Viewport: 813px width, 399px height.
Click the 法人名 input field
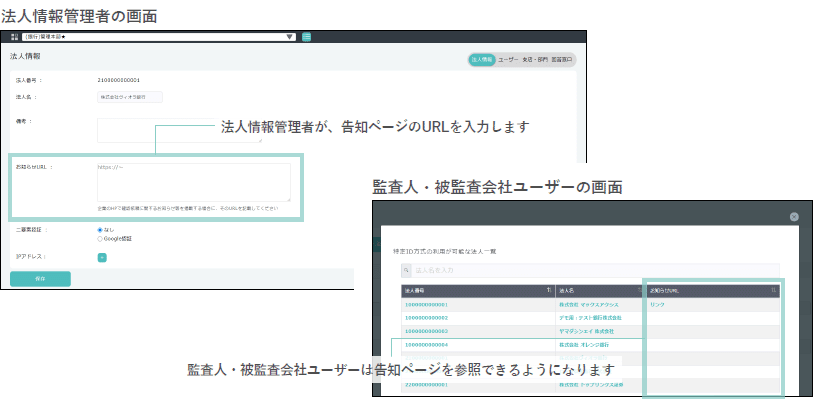click(x=130, y=97)
